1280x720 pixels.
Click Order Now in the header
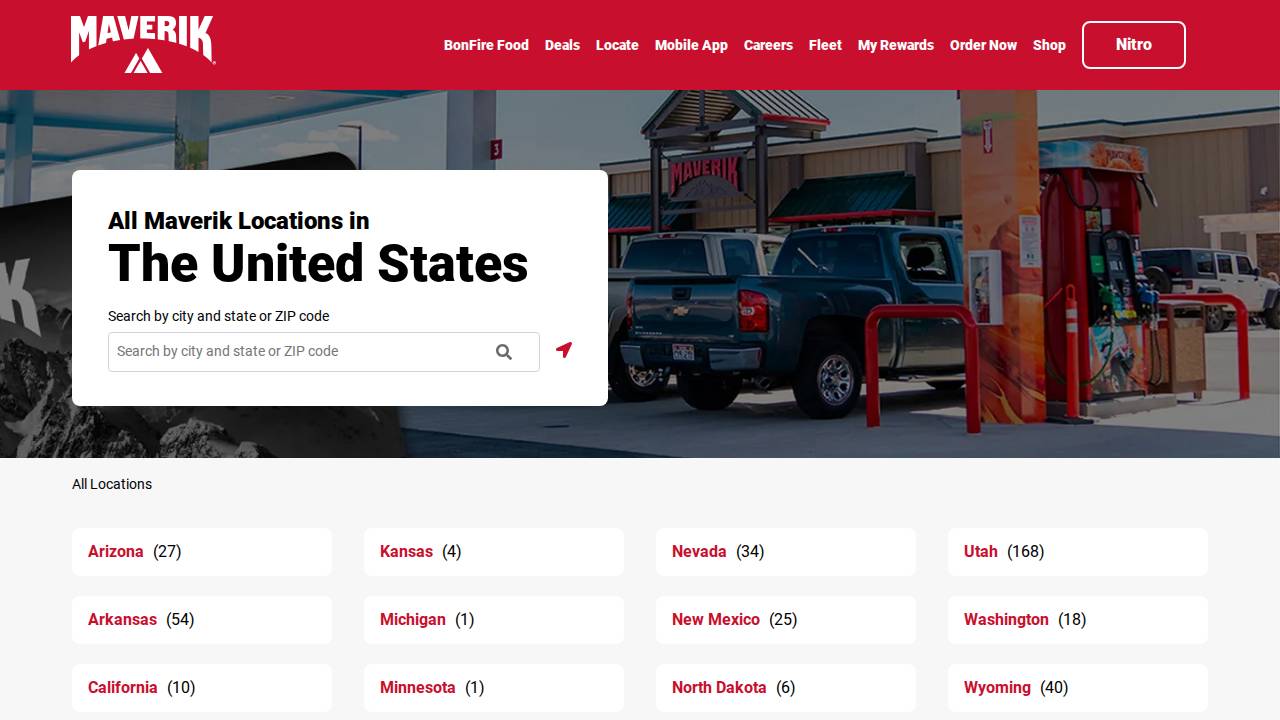983,45
